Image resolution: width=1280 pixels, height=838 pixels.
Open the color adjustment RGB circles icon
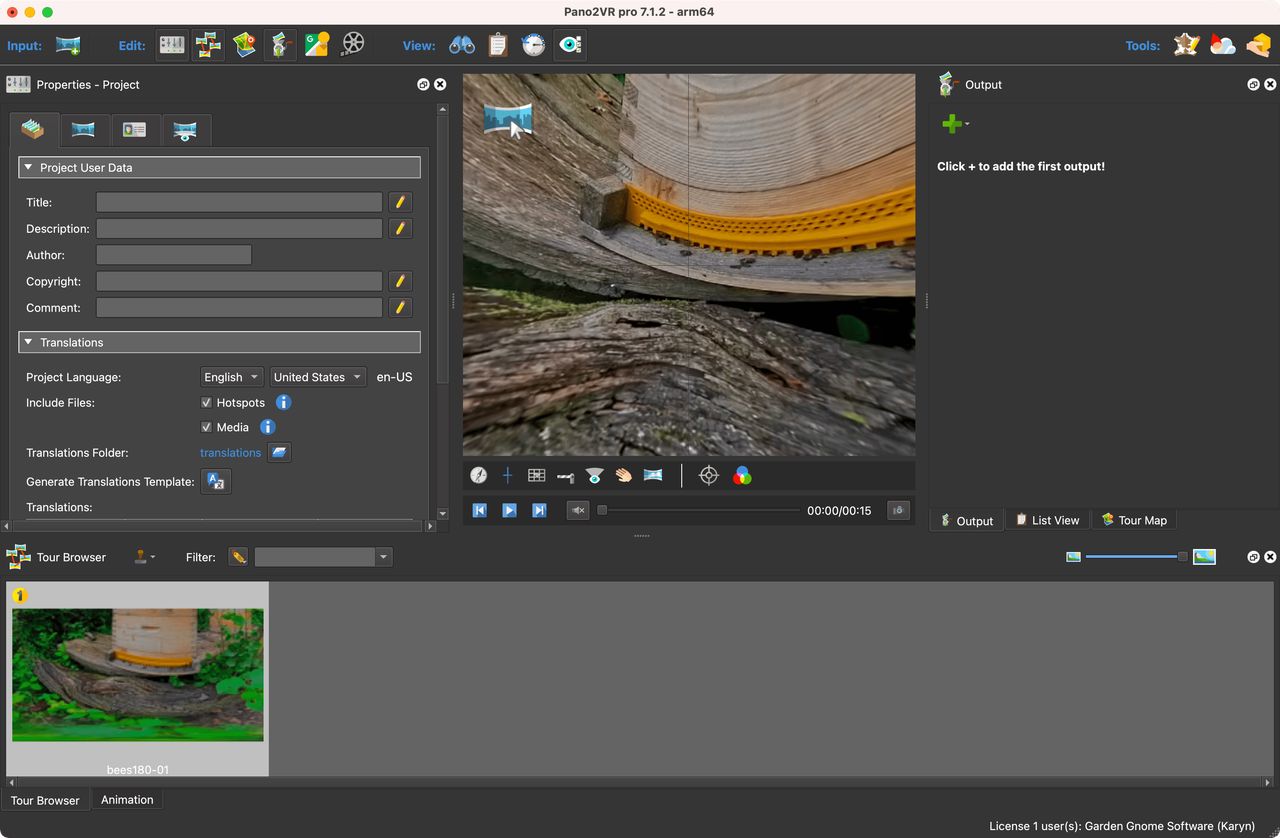point(741,475)
